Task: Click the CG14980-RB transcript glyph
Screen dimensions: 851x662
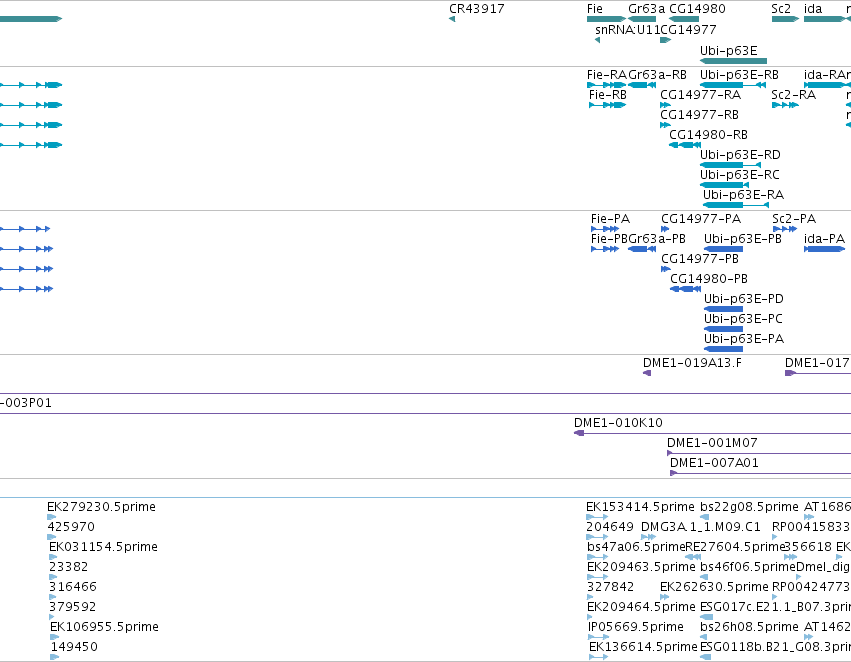Action: click(x=685, y=145)
